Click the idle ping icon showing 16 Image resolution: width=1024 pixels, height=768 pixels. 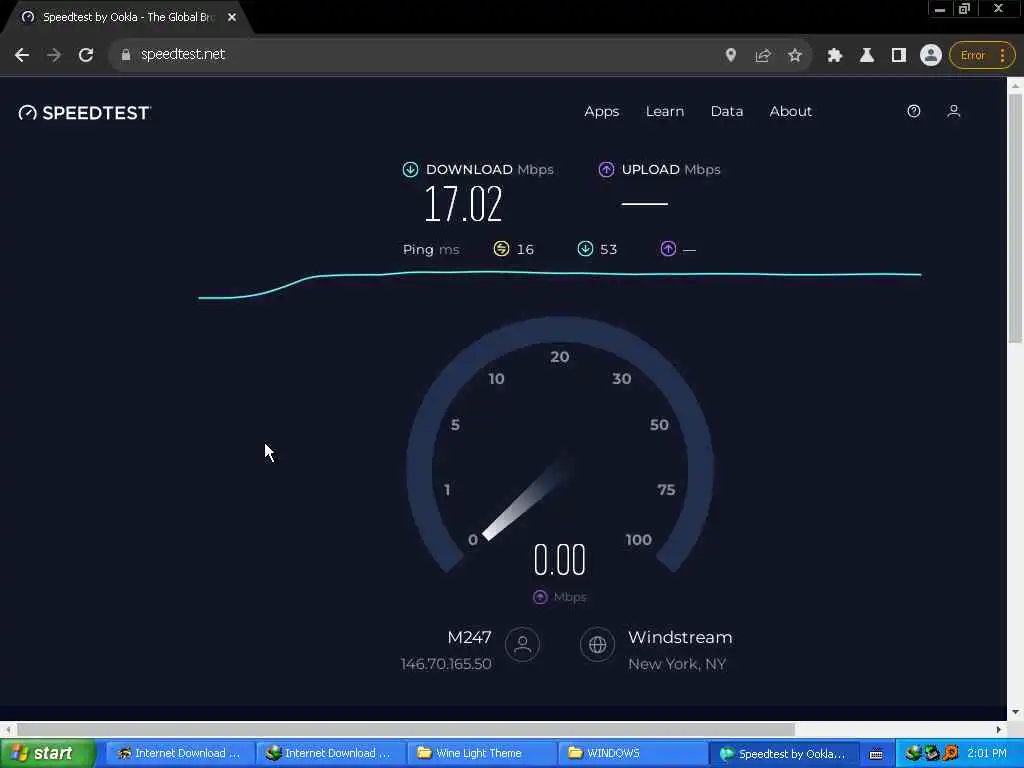501,249
